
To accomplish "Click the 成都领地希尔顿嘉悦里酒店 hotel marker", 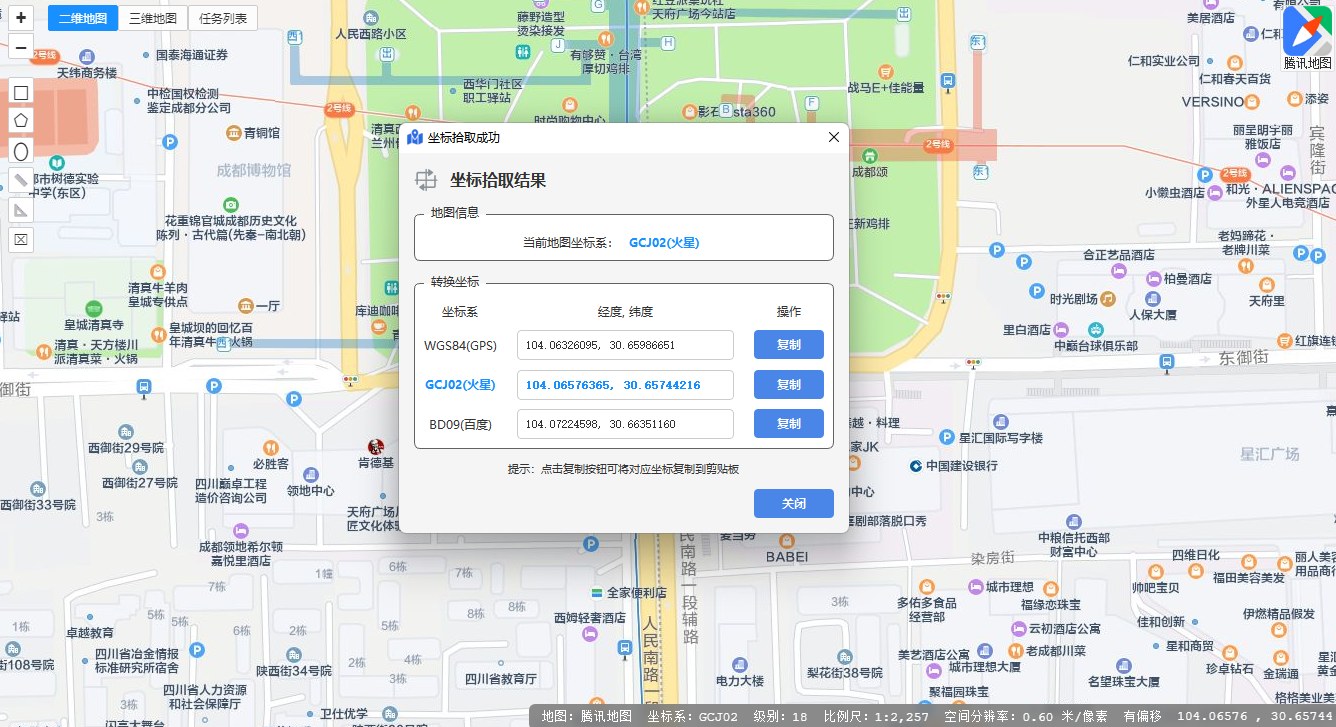I will (240, 530).
